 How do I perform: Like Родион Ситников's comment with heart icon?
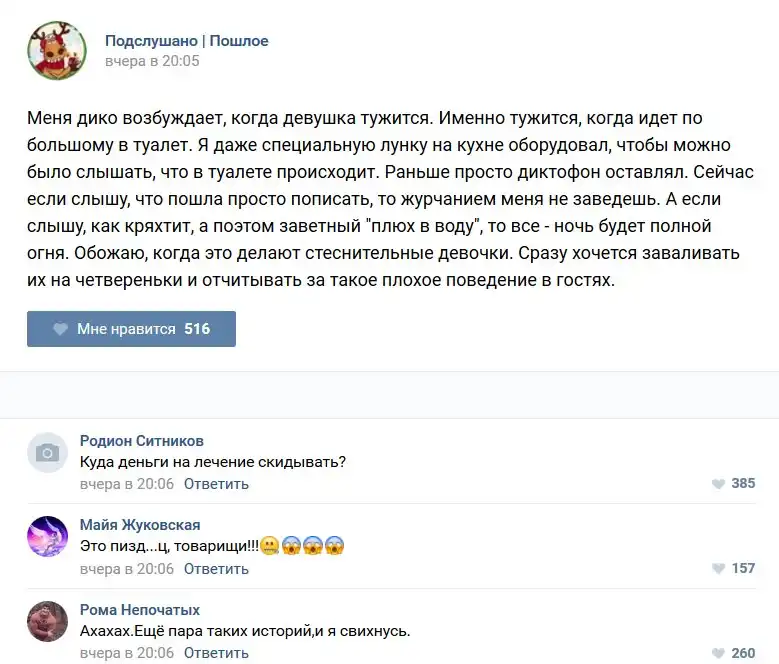[x=718, y=484]
